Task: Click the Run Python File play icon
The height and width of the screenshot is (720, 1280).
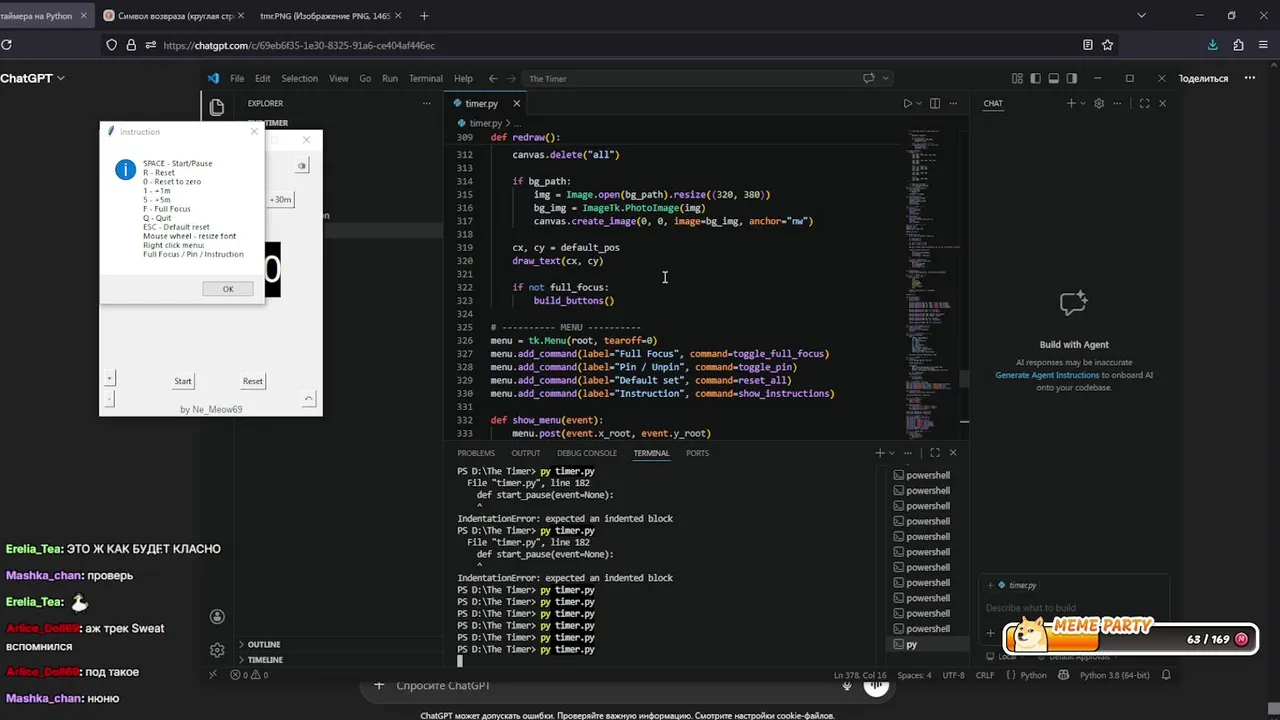Action: [x=907, y=103]
